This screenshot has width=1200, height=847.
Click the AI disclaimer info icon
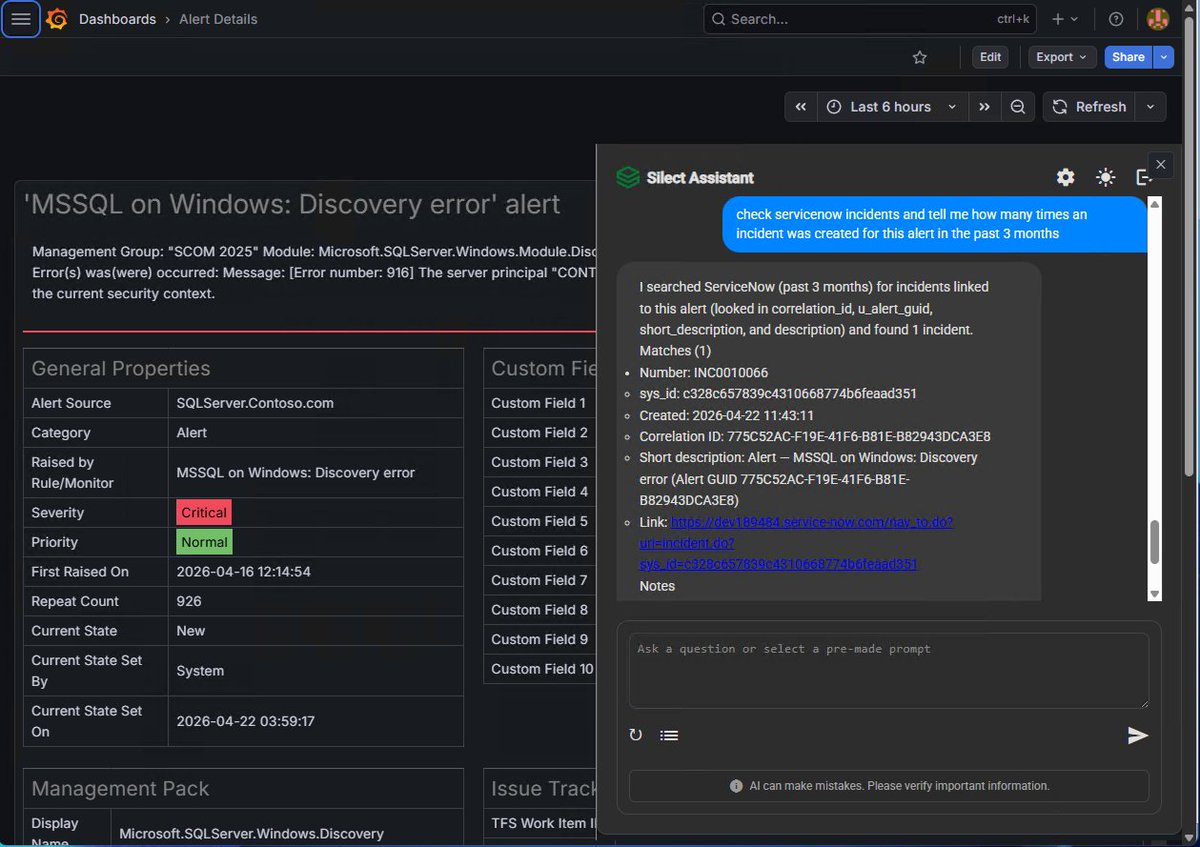[x=736, y=786]
